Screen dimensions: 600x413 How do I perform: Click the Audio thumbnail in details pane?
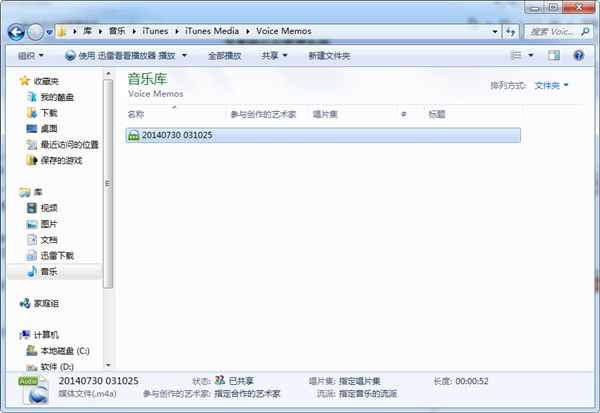point(33,390)
